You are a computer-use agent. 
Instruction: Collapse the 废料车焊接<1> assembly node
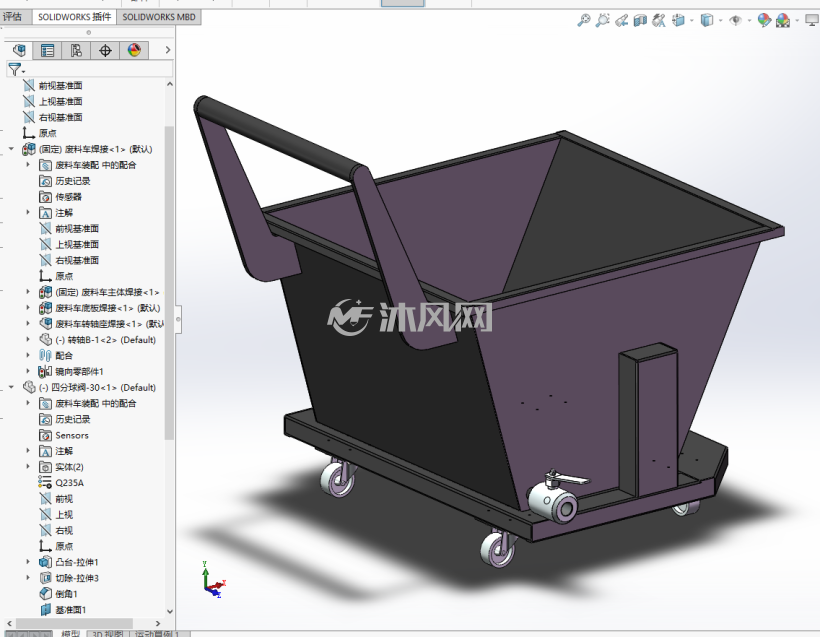point(11,149)
